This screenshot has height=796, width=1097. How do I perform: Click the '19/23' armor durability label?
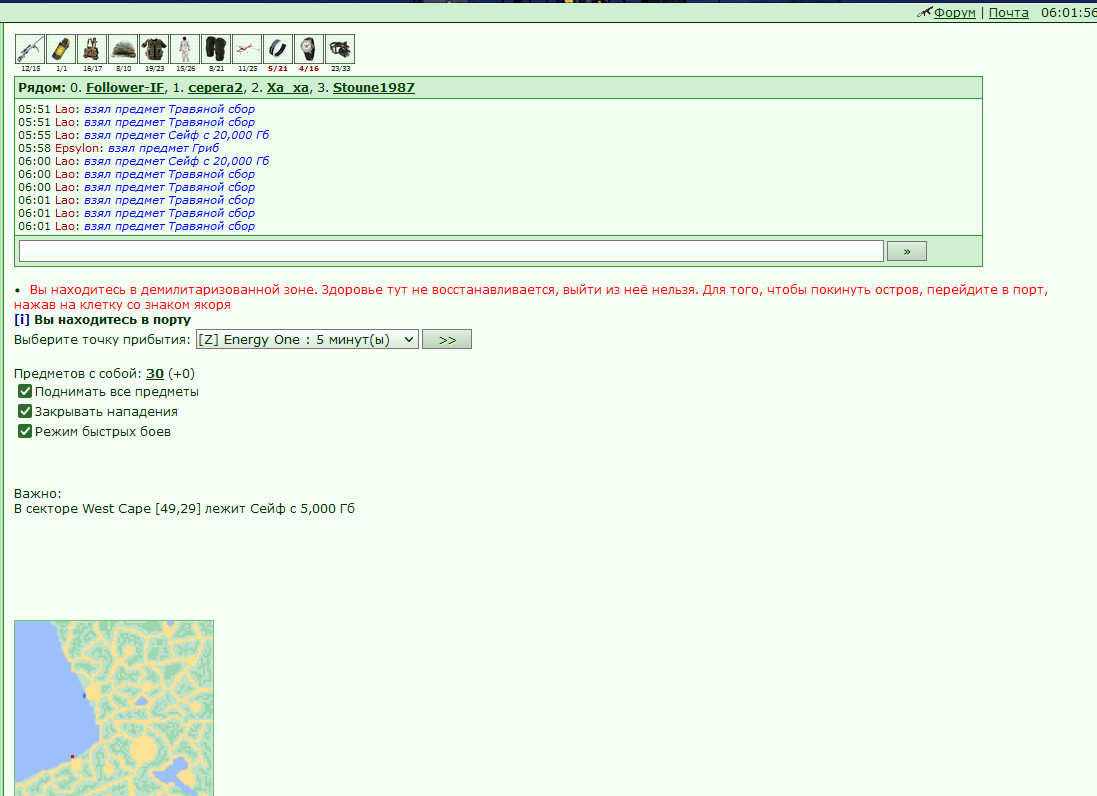click(154, 69)
